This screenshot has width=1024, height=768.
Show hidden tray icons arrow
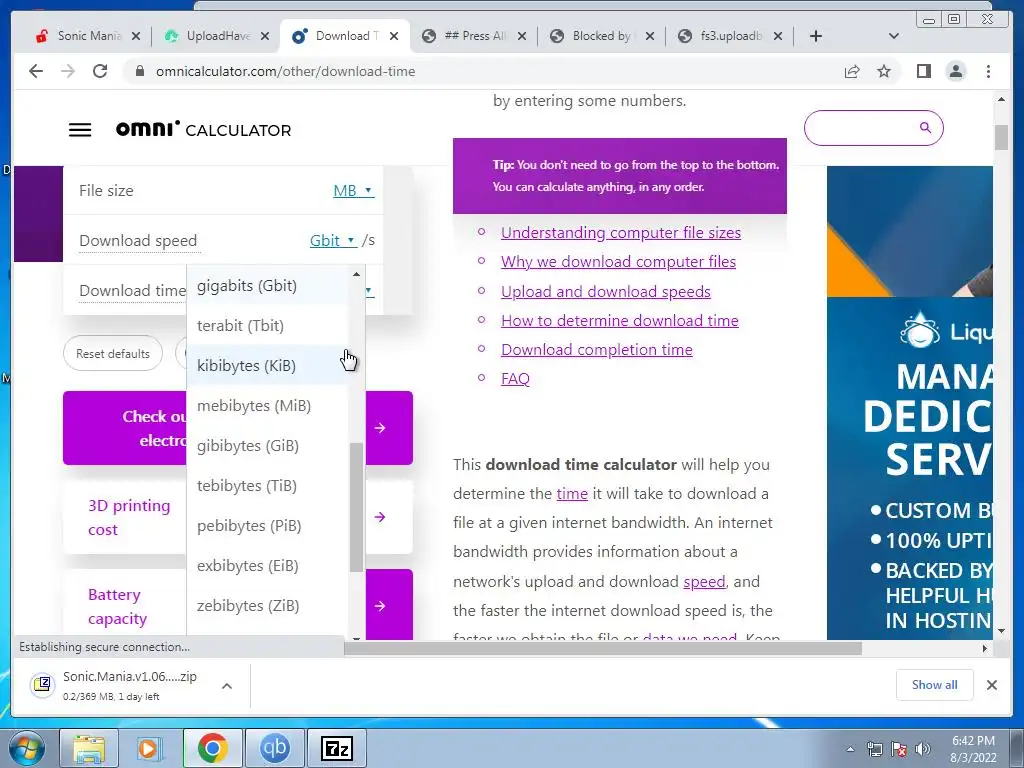(850, 749)
